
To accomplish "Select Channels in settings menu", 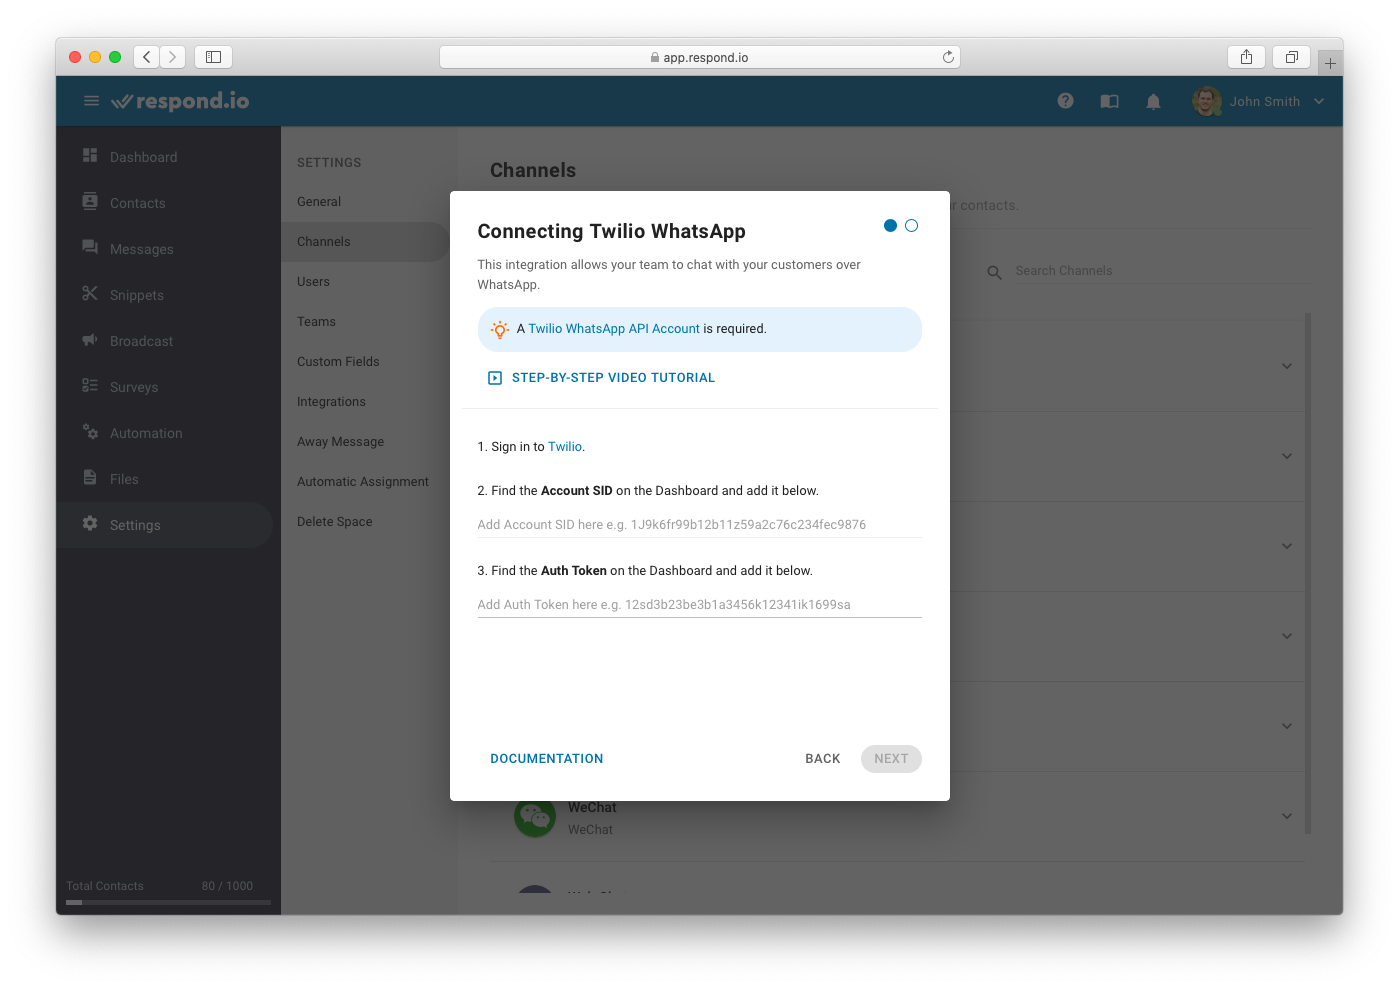I will click(x=365, y=242).
